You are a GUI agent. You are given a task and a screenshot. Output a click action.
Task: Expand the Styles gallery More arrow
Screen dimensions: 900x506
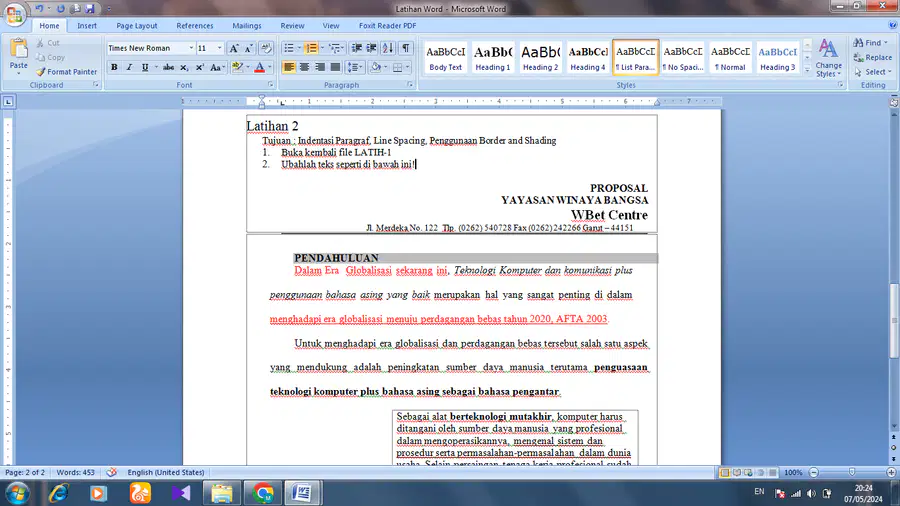807,69
